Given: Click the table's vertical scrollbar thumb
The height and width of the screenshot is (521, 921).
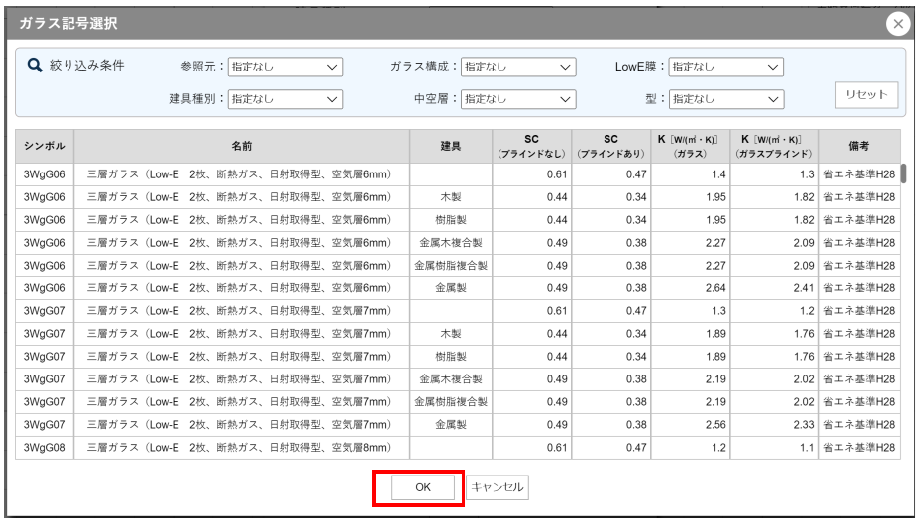Looking at the screenshot, I should point(904,174).
